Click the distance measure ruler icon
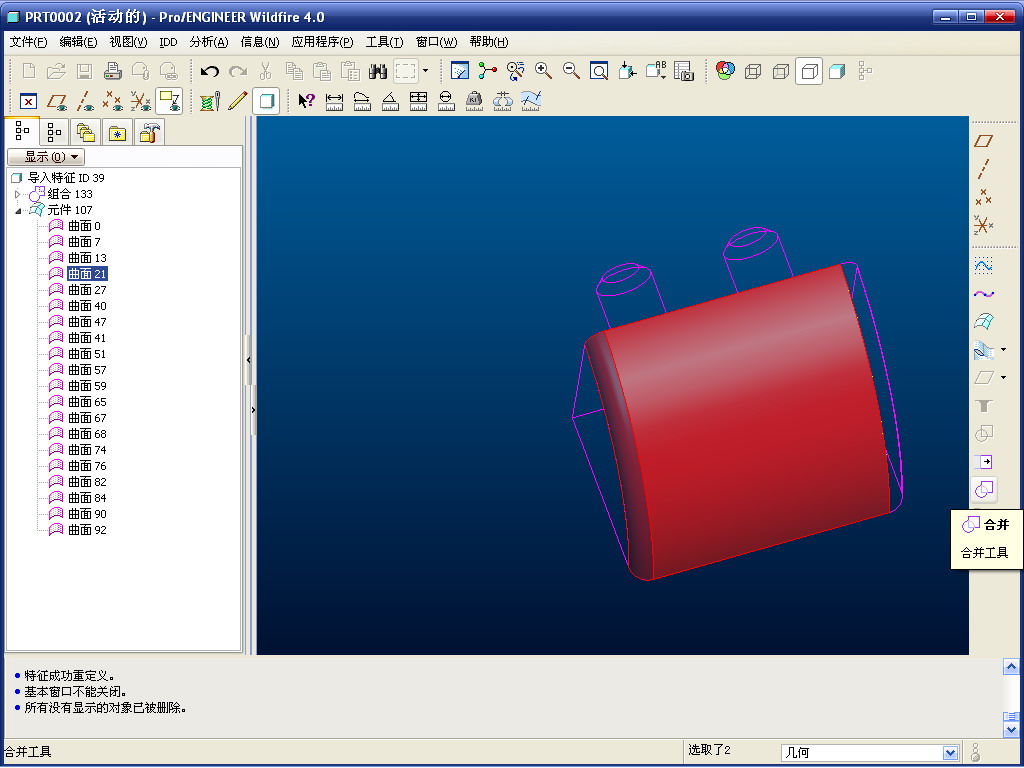This screenshot has height=768, width=1024. [x=334, y=101]
